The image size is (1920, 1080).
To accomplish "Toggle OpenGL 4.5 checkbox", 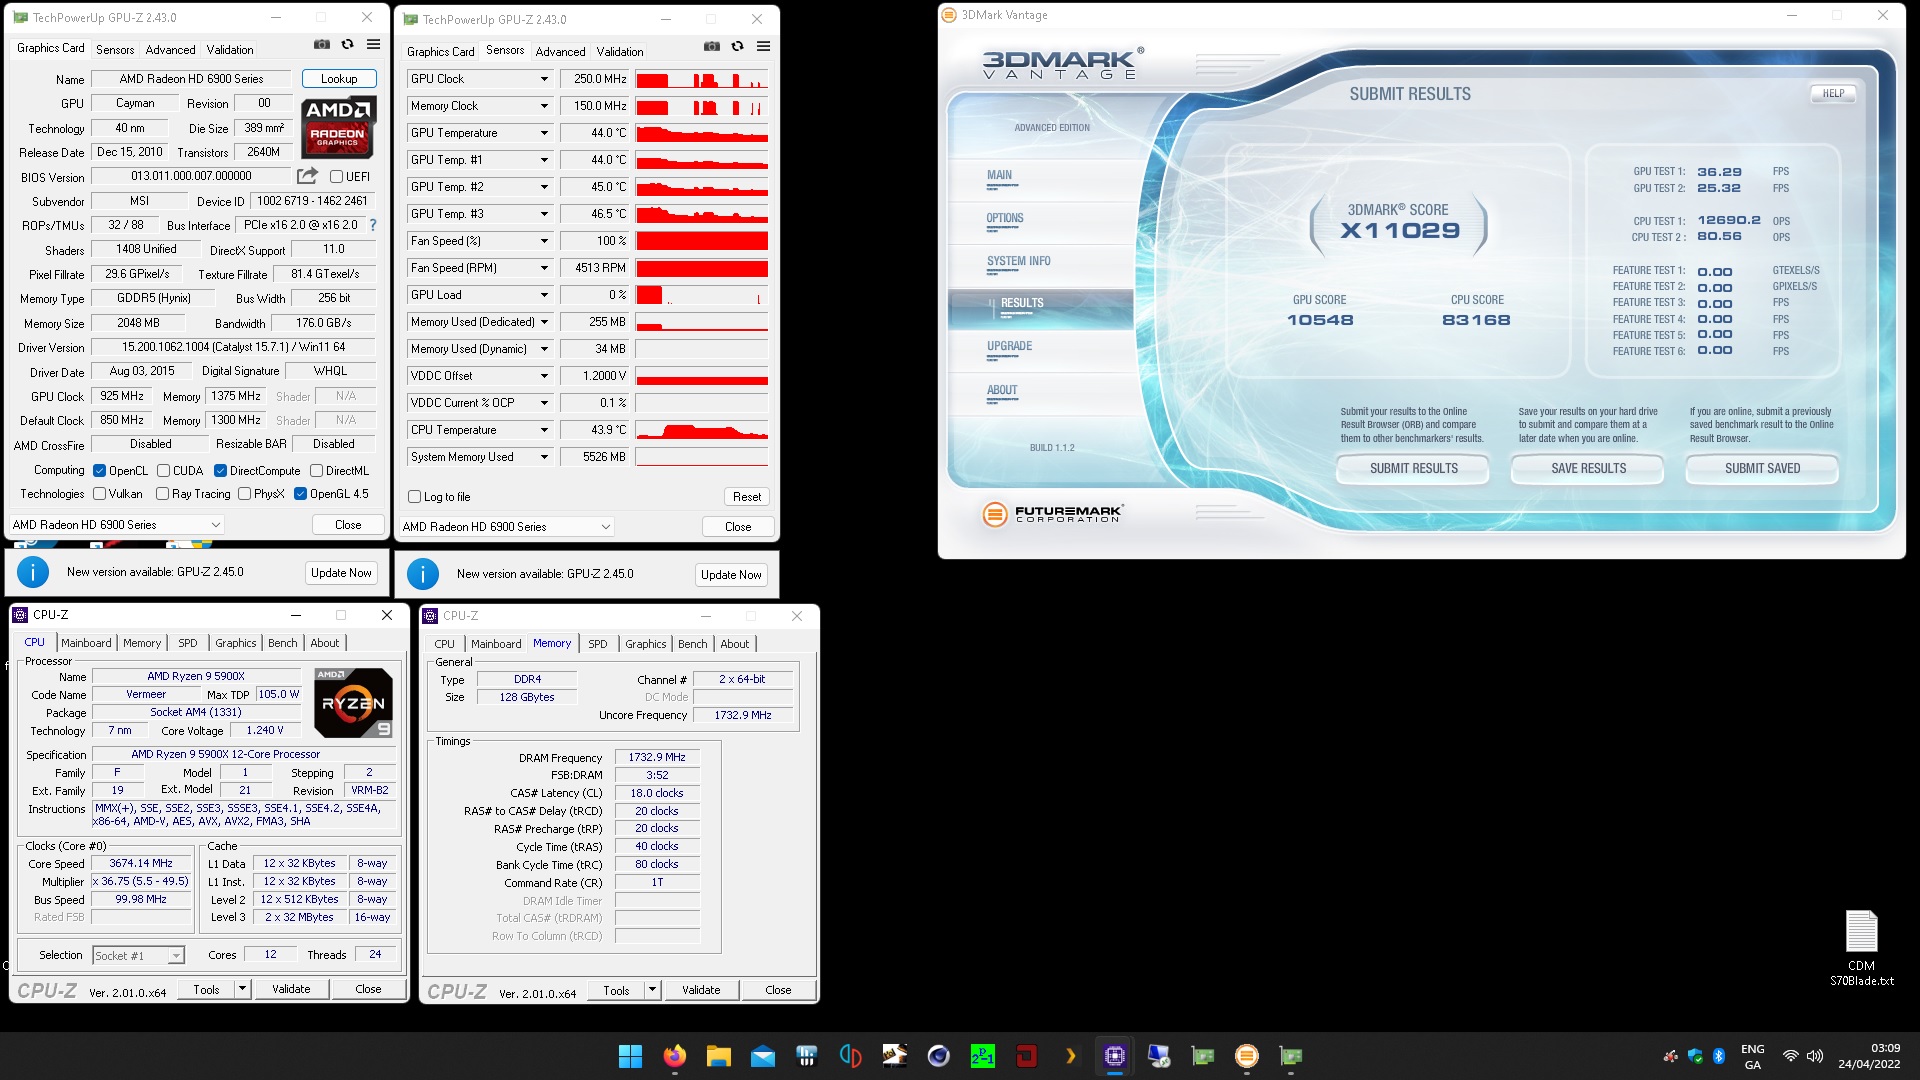I will click(x=300, y=494).
